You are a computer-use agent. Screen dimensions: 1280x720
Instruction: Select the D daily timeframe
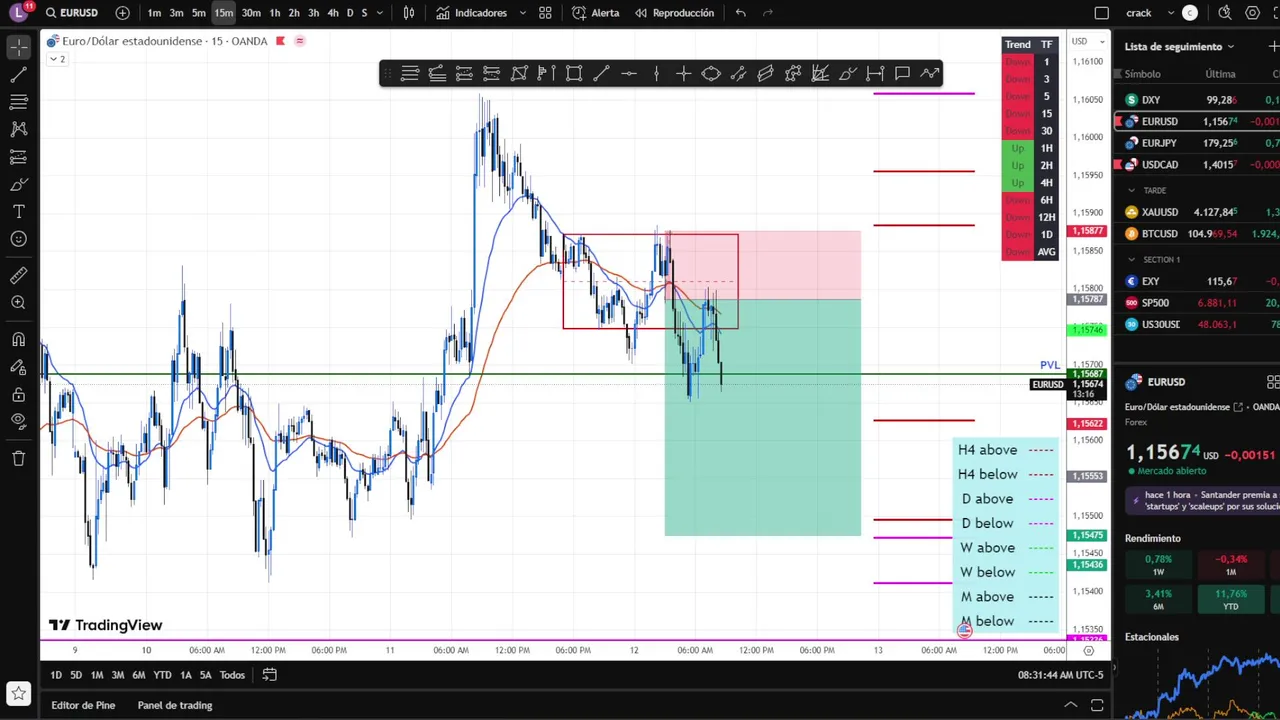coord(349,13)
